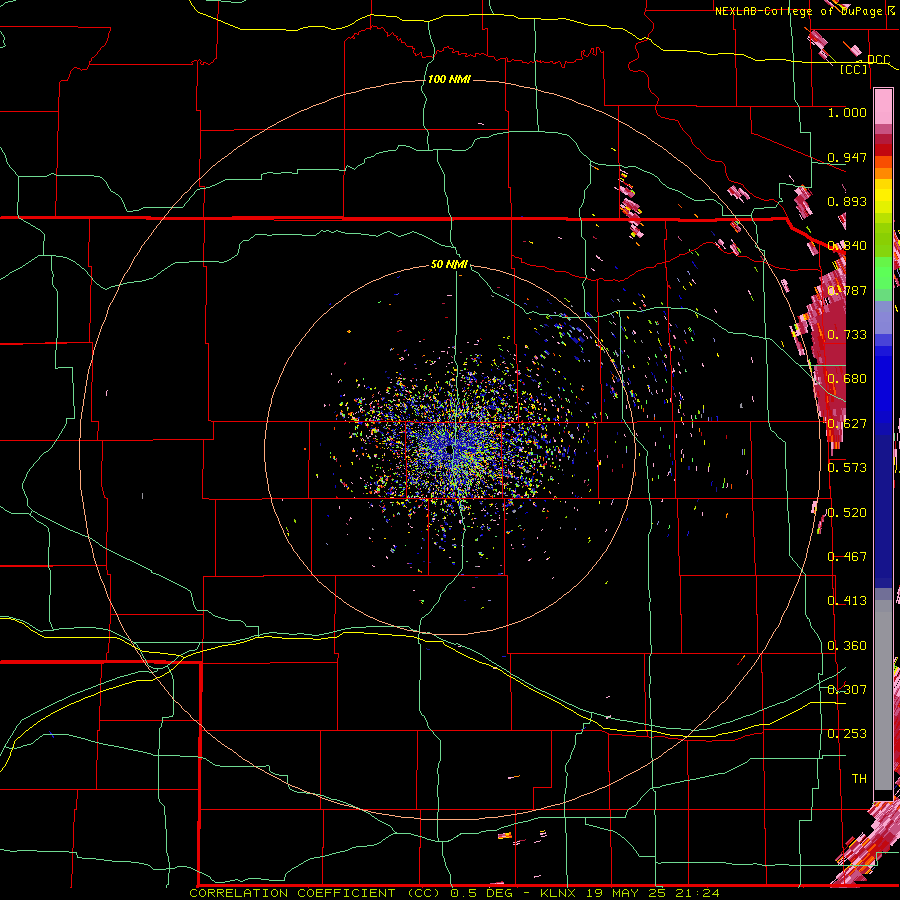The height and width of the screenshot is (900, 900).
Task: Click the 0.413 scale value
Action: click(847, 600)
